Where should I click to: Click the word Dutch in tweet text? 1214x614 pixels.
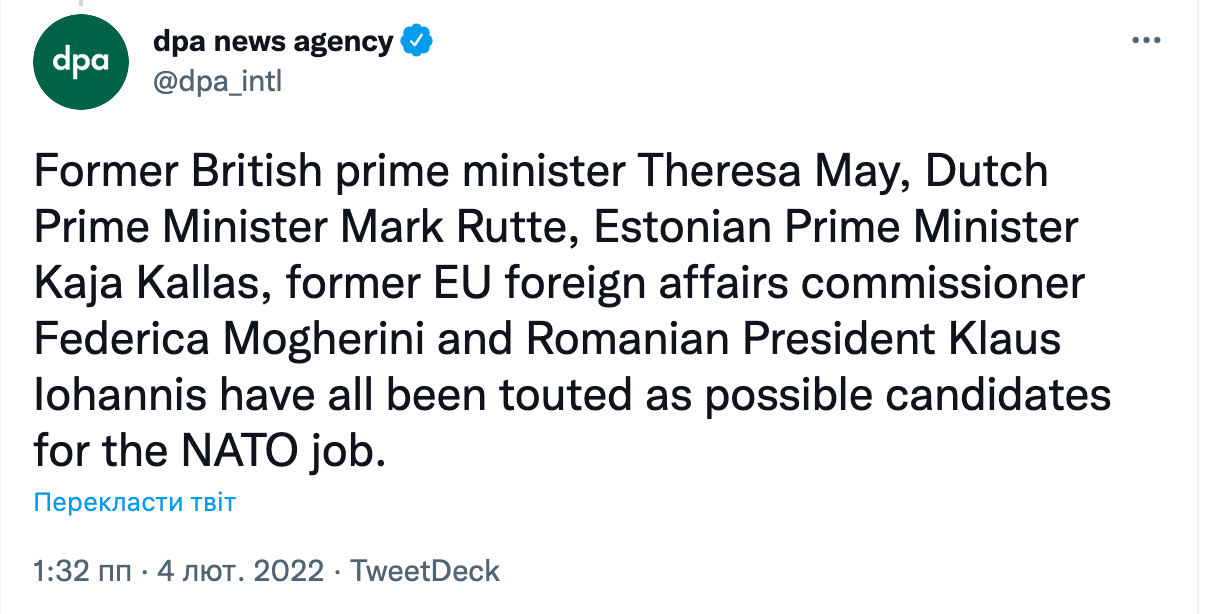(x=987, y=172)
